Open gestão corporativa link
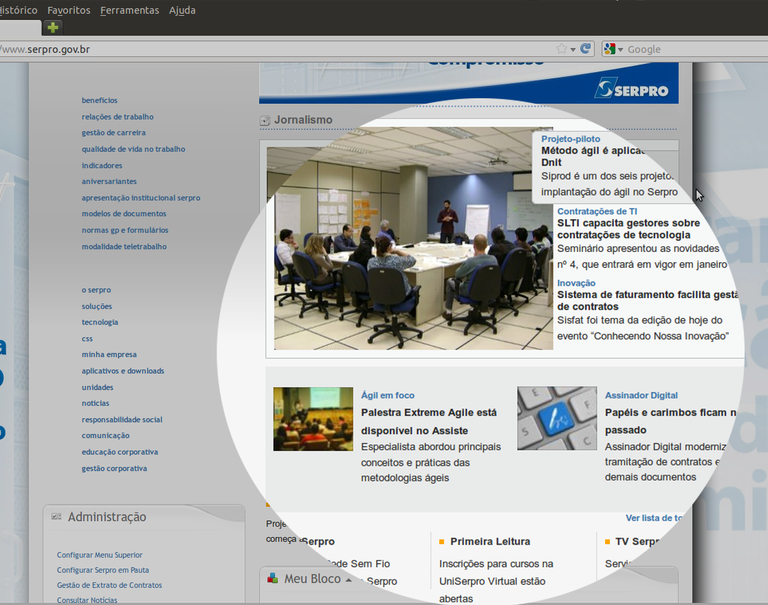 [x=114, y=468]
